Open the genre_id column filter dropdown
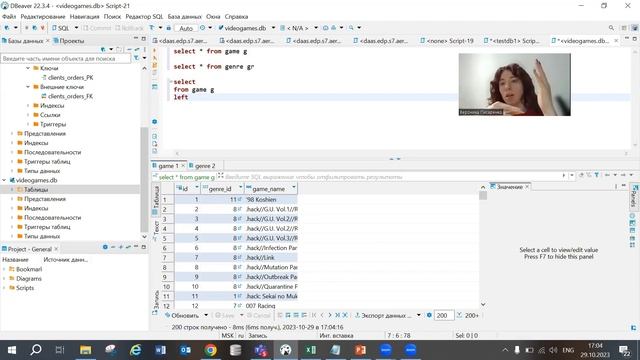Screen dimensions: 640x360 (x=240, y=188)
